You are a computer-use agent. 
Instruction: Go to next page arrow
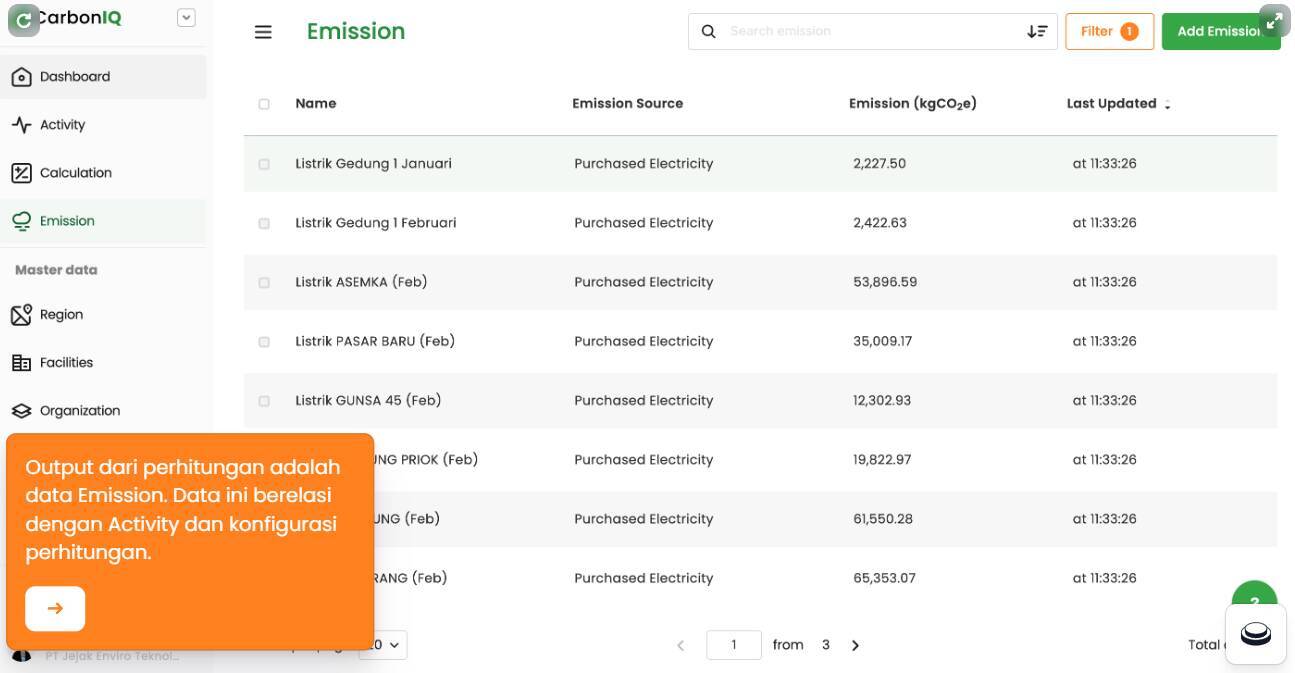(855, 646)
